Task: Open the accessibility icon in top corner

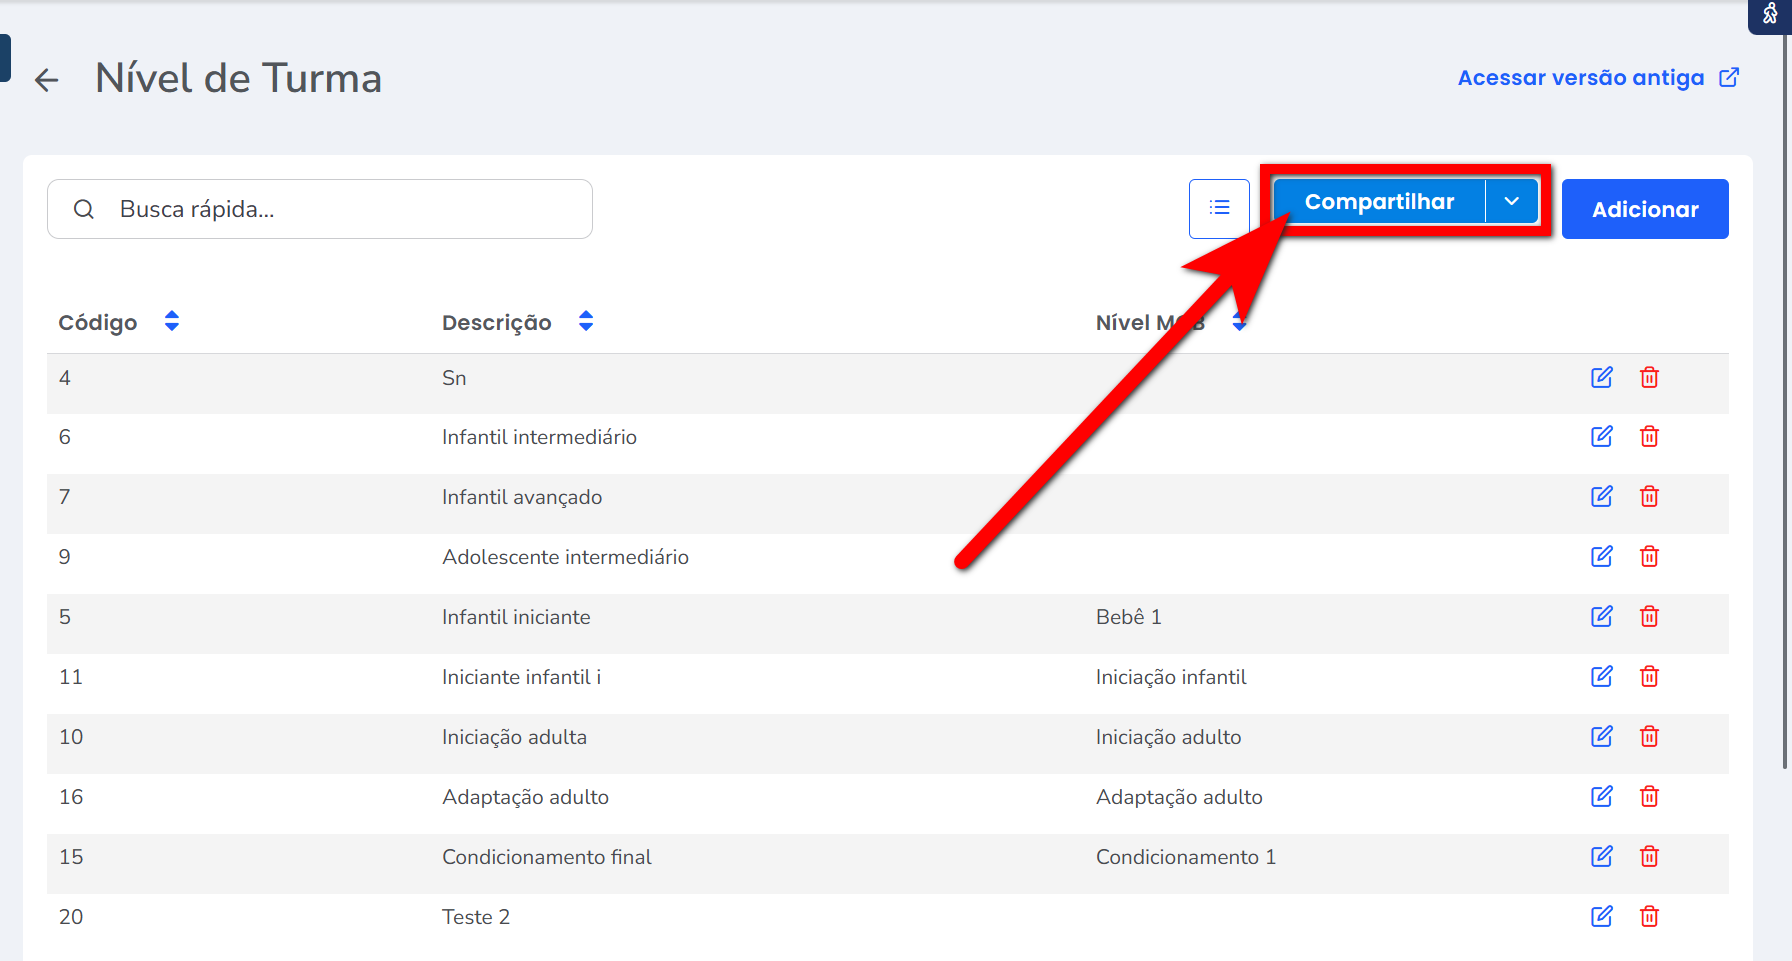Action: pyautogui.click(x=1770, y=15)
